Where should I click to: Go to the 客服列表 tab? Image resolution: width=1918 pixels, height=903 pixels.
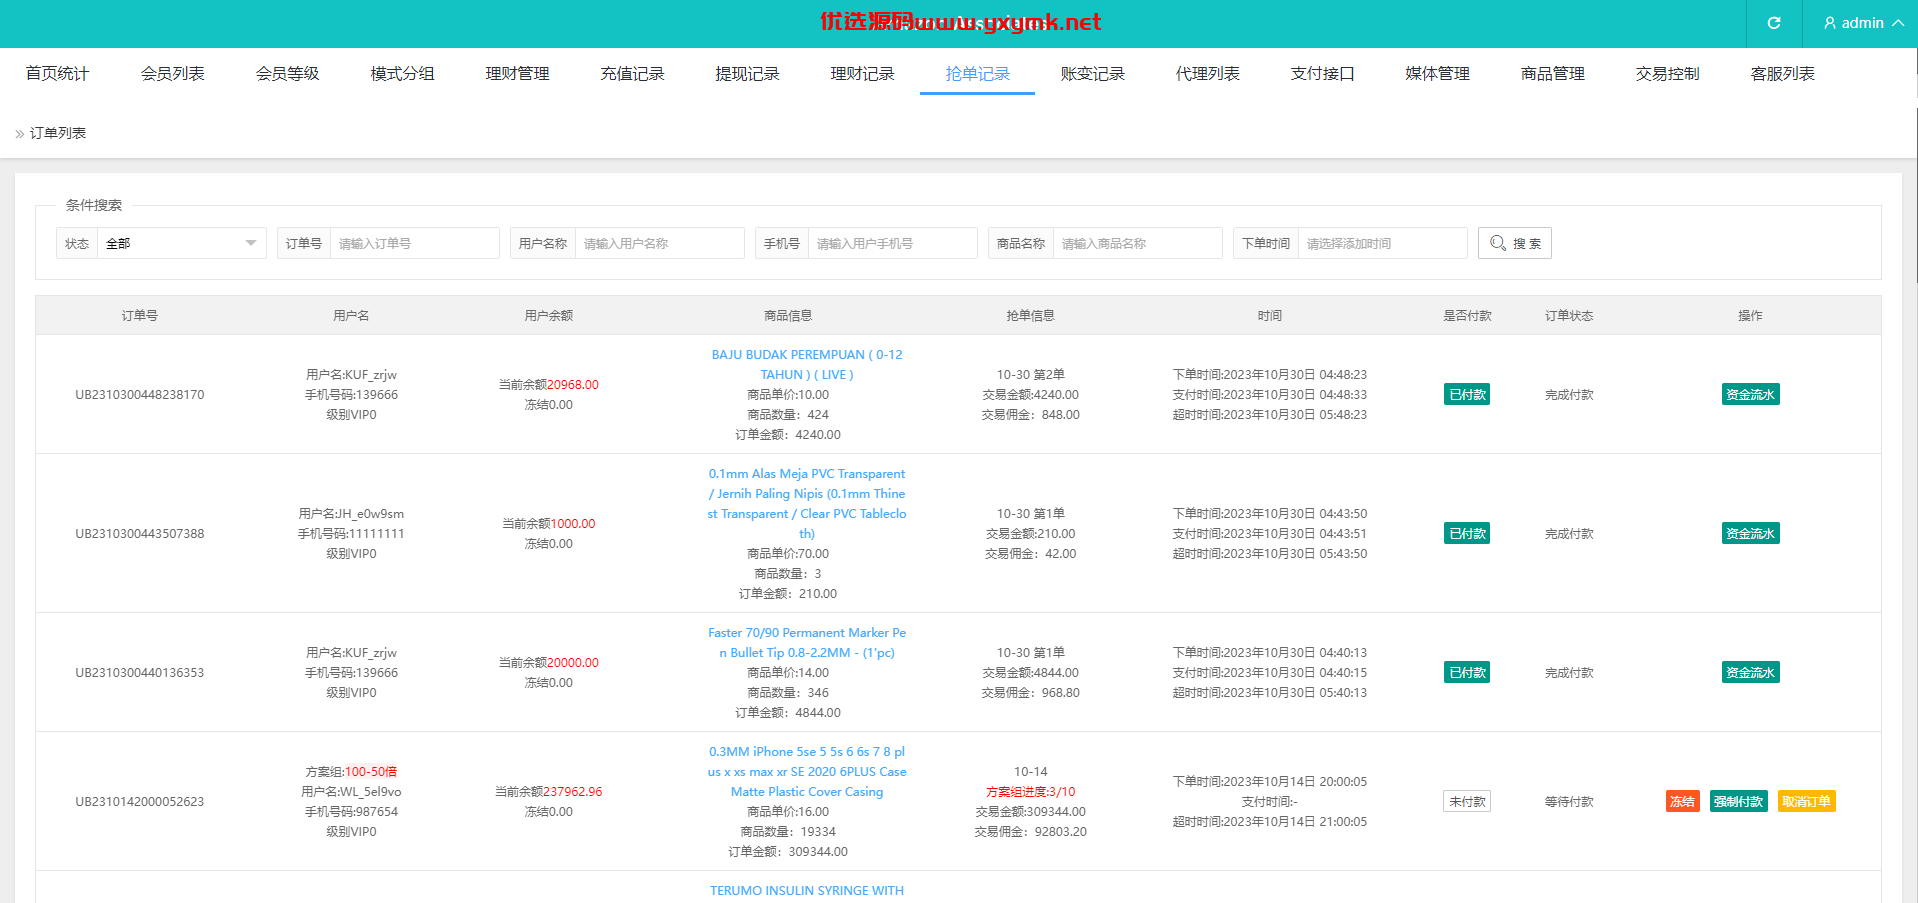point(1782,73)
